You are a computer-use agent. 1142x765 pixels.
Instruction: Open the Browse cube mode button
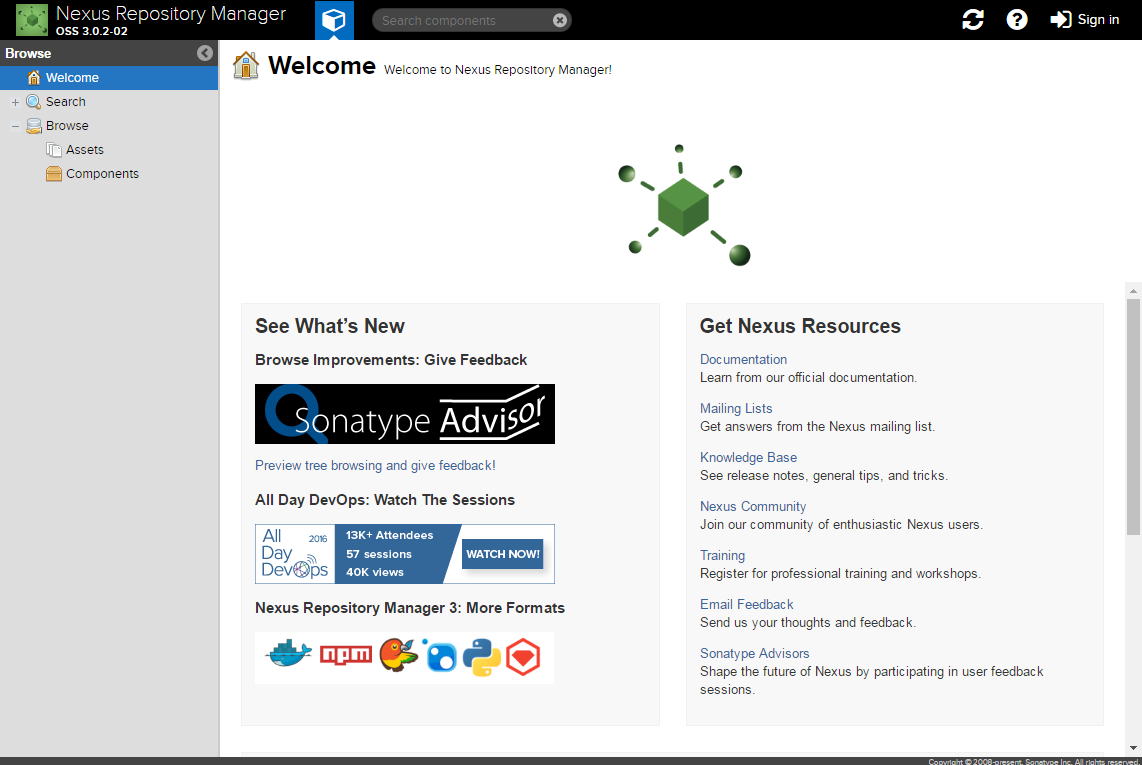[x=334, y=20]
